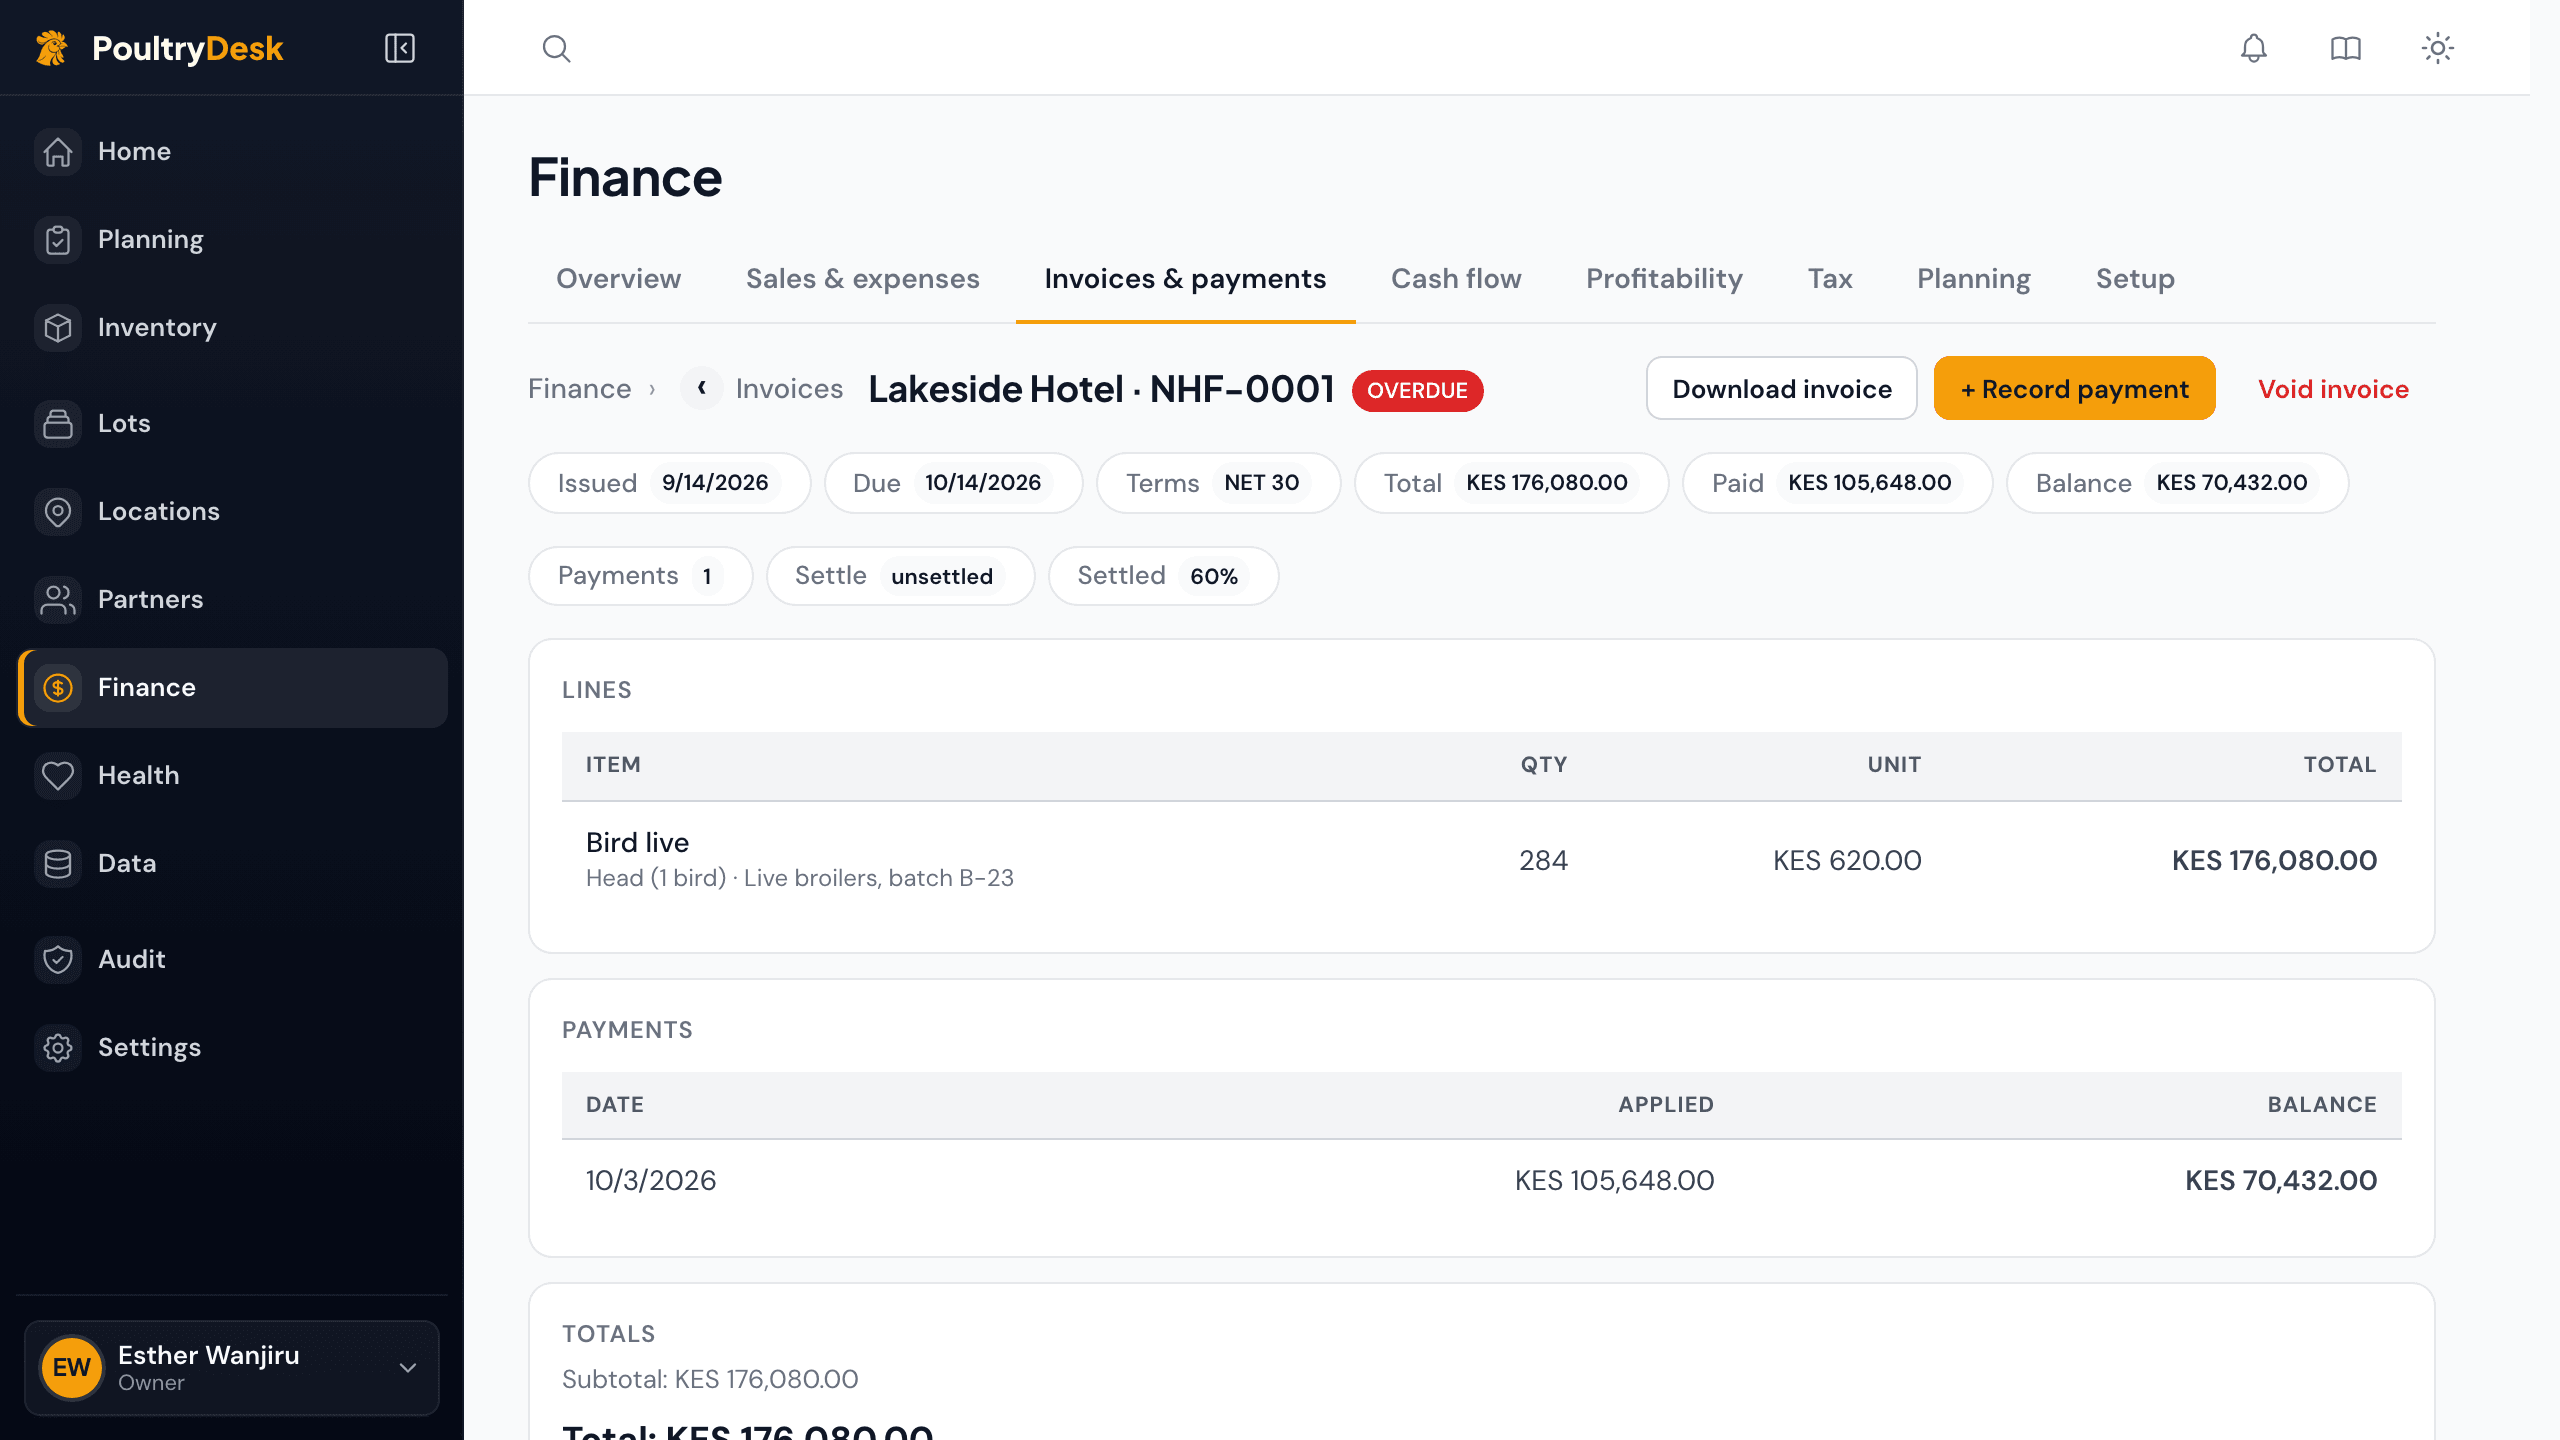Click the Payments 1 chip
Image resolution: width=2560 pixels, height=1440 pixels.
click(x=640, y=576)
